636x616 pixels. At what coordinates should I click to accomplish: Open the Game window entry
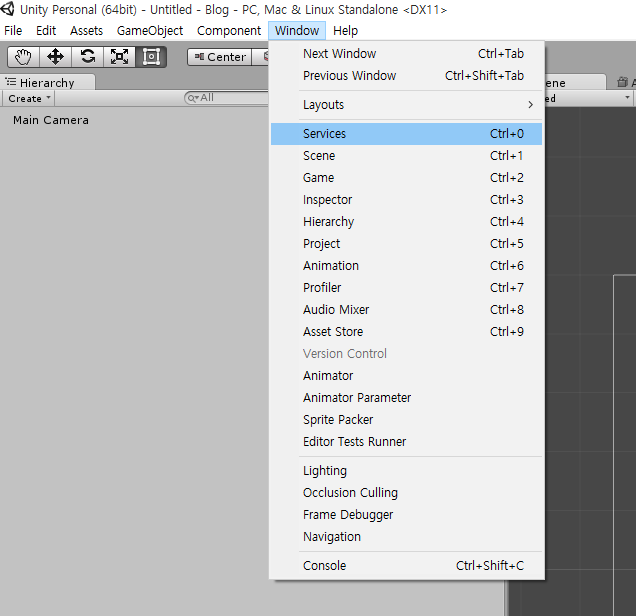[x=406, y=178]
